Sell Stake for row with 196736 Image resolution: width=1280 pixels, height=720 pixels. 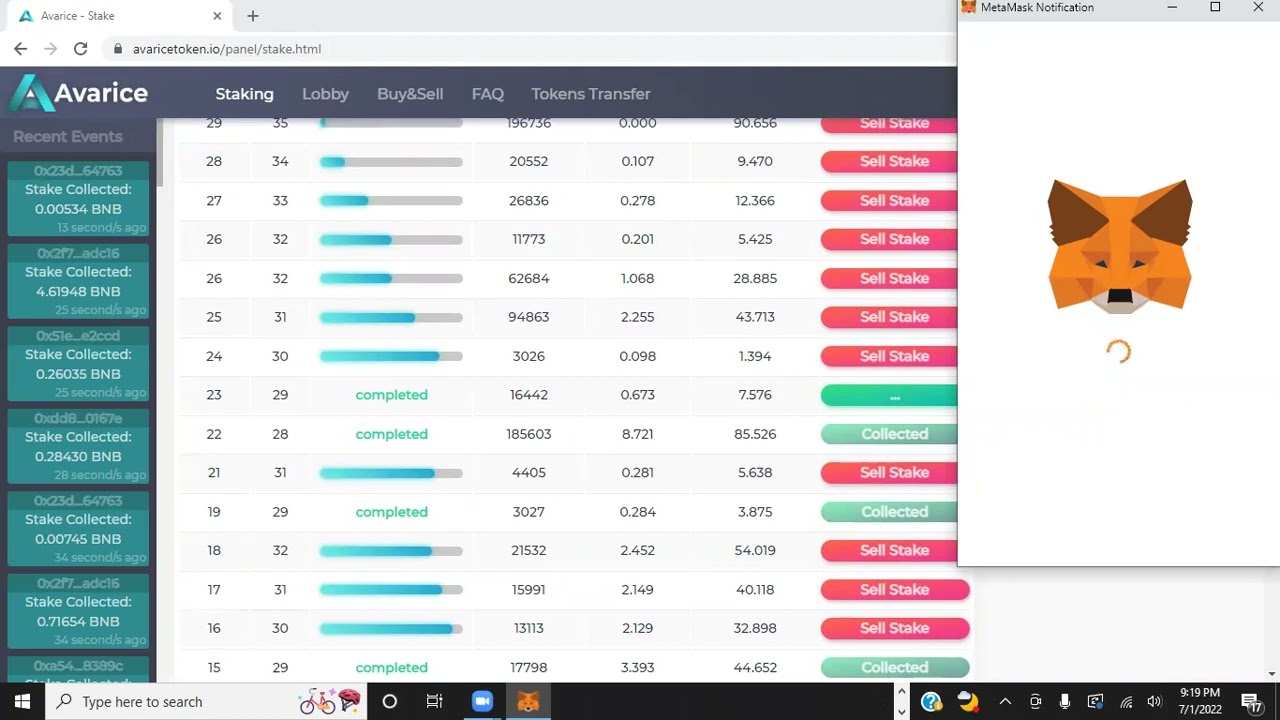click(889, 123)
